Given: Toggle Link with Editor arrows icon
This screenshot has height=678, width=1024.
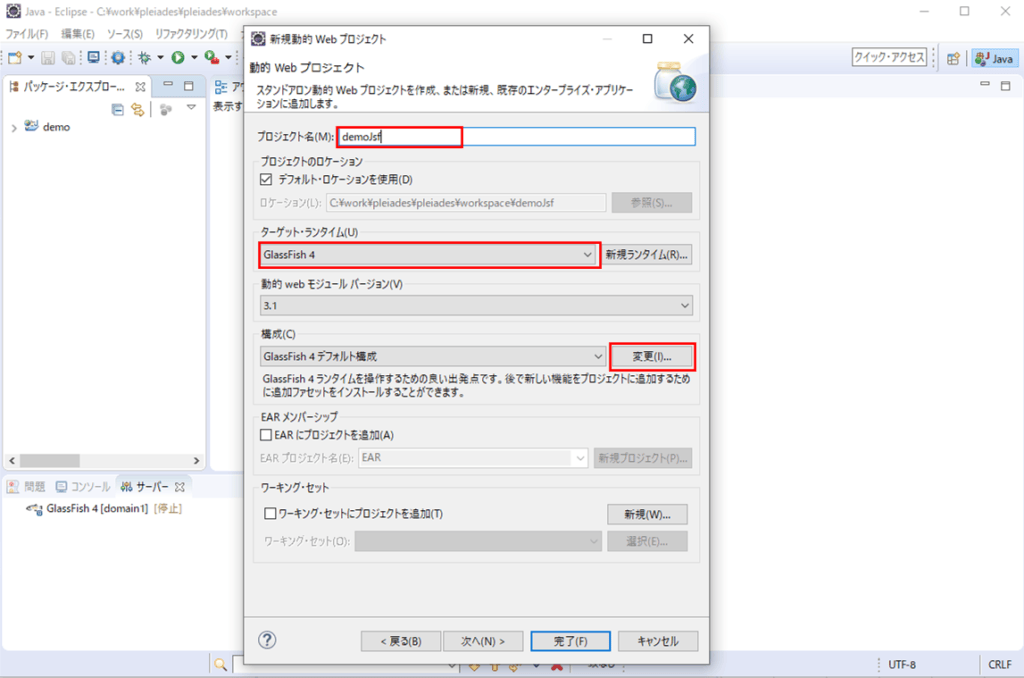Looking at the screenshot, I should point(138,110).
